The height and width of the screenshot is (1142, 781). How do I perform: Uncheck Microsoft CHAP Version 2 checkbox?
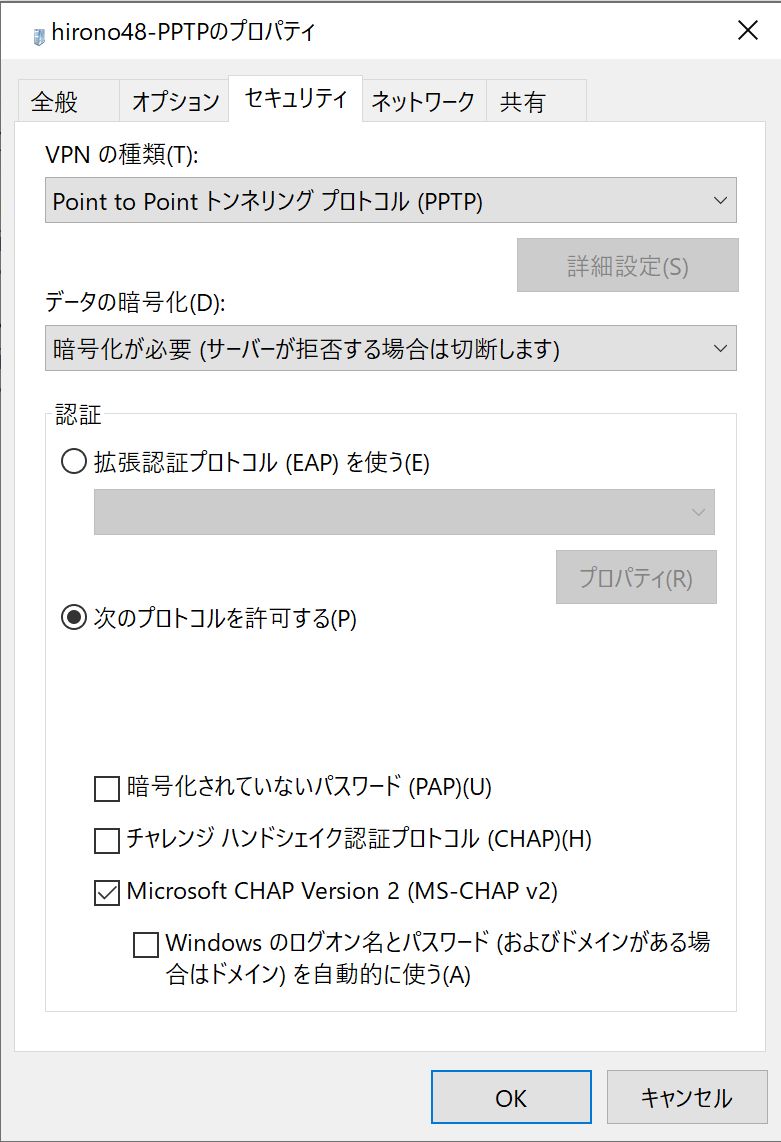click(106, 892)
